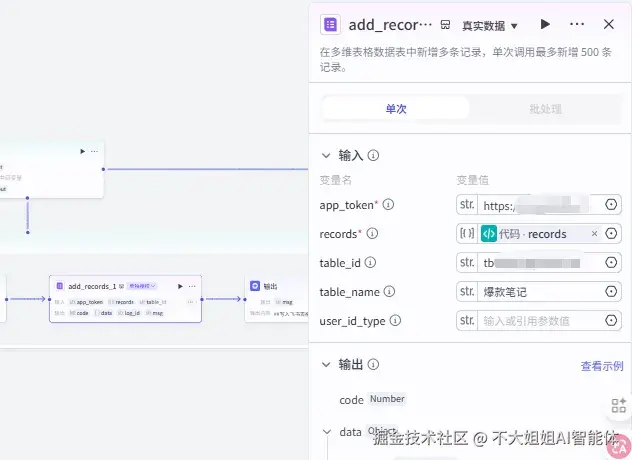Open the str. type selector for table_id
The height and width of the screenshot is (460, 632).
[x=467, y=263]
